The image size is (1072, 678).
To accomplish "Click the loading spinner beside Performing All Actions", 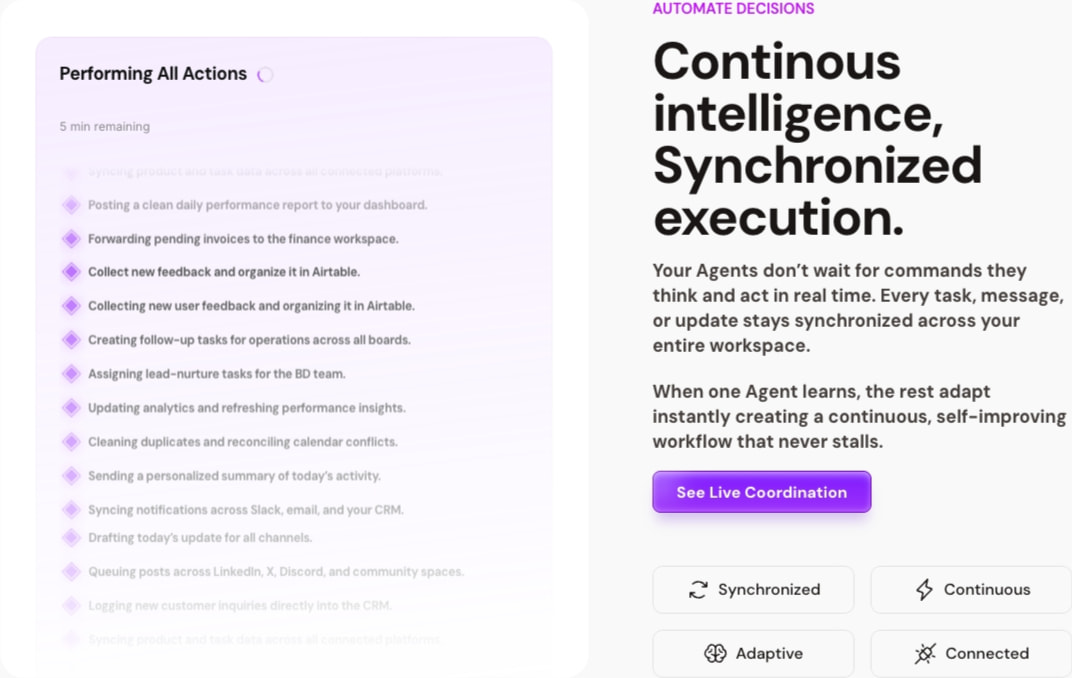I will 265,74.
